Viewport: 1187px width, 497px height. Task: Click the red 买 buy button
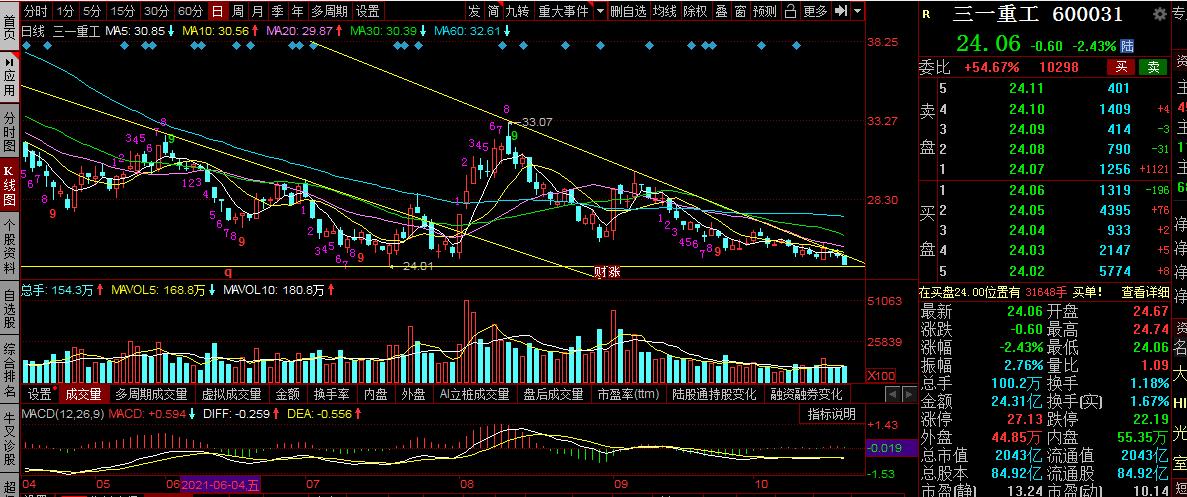click(1120, 67)
